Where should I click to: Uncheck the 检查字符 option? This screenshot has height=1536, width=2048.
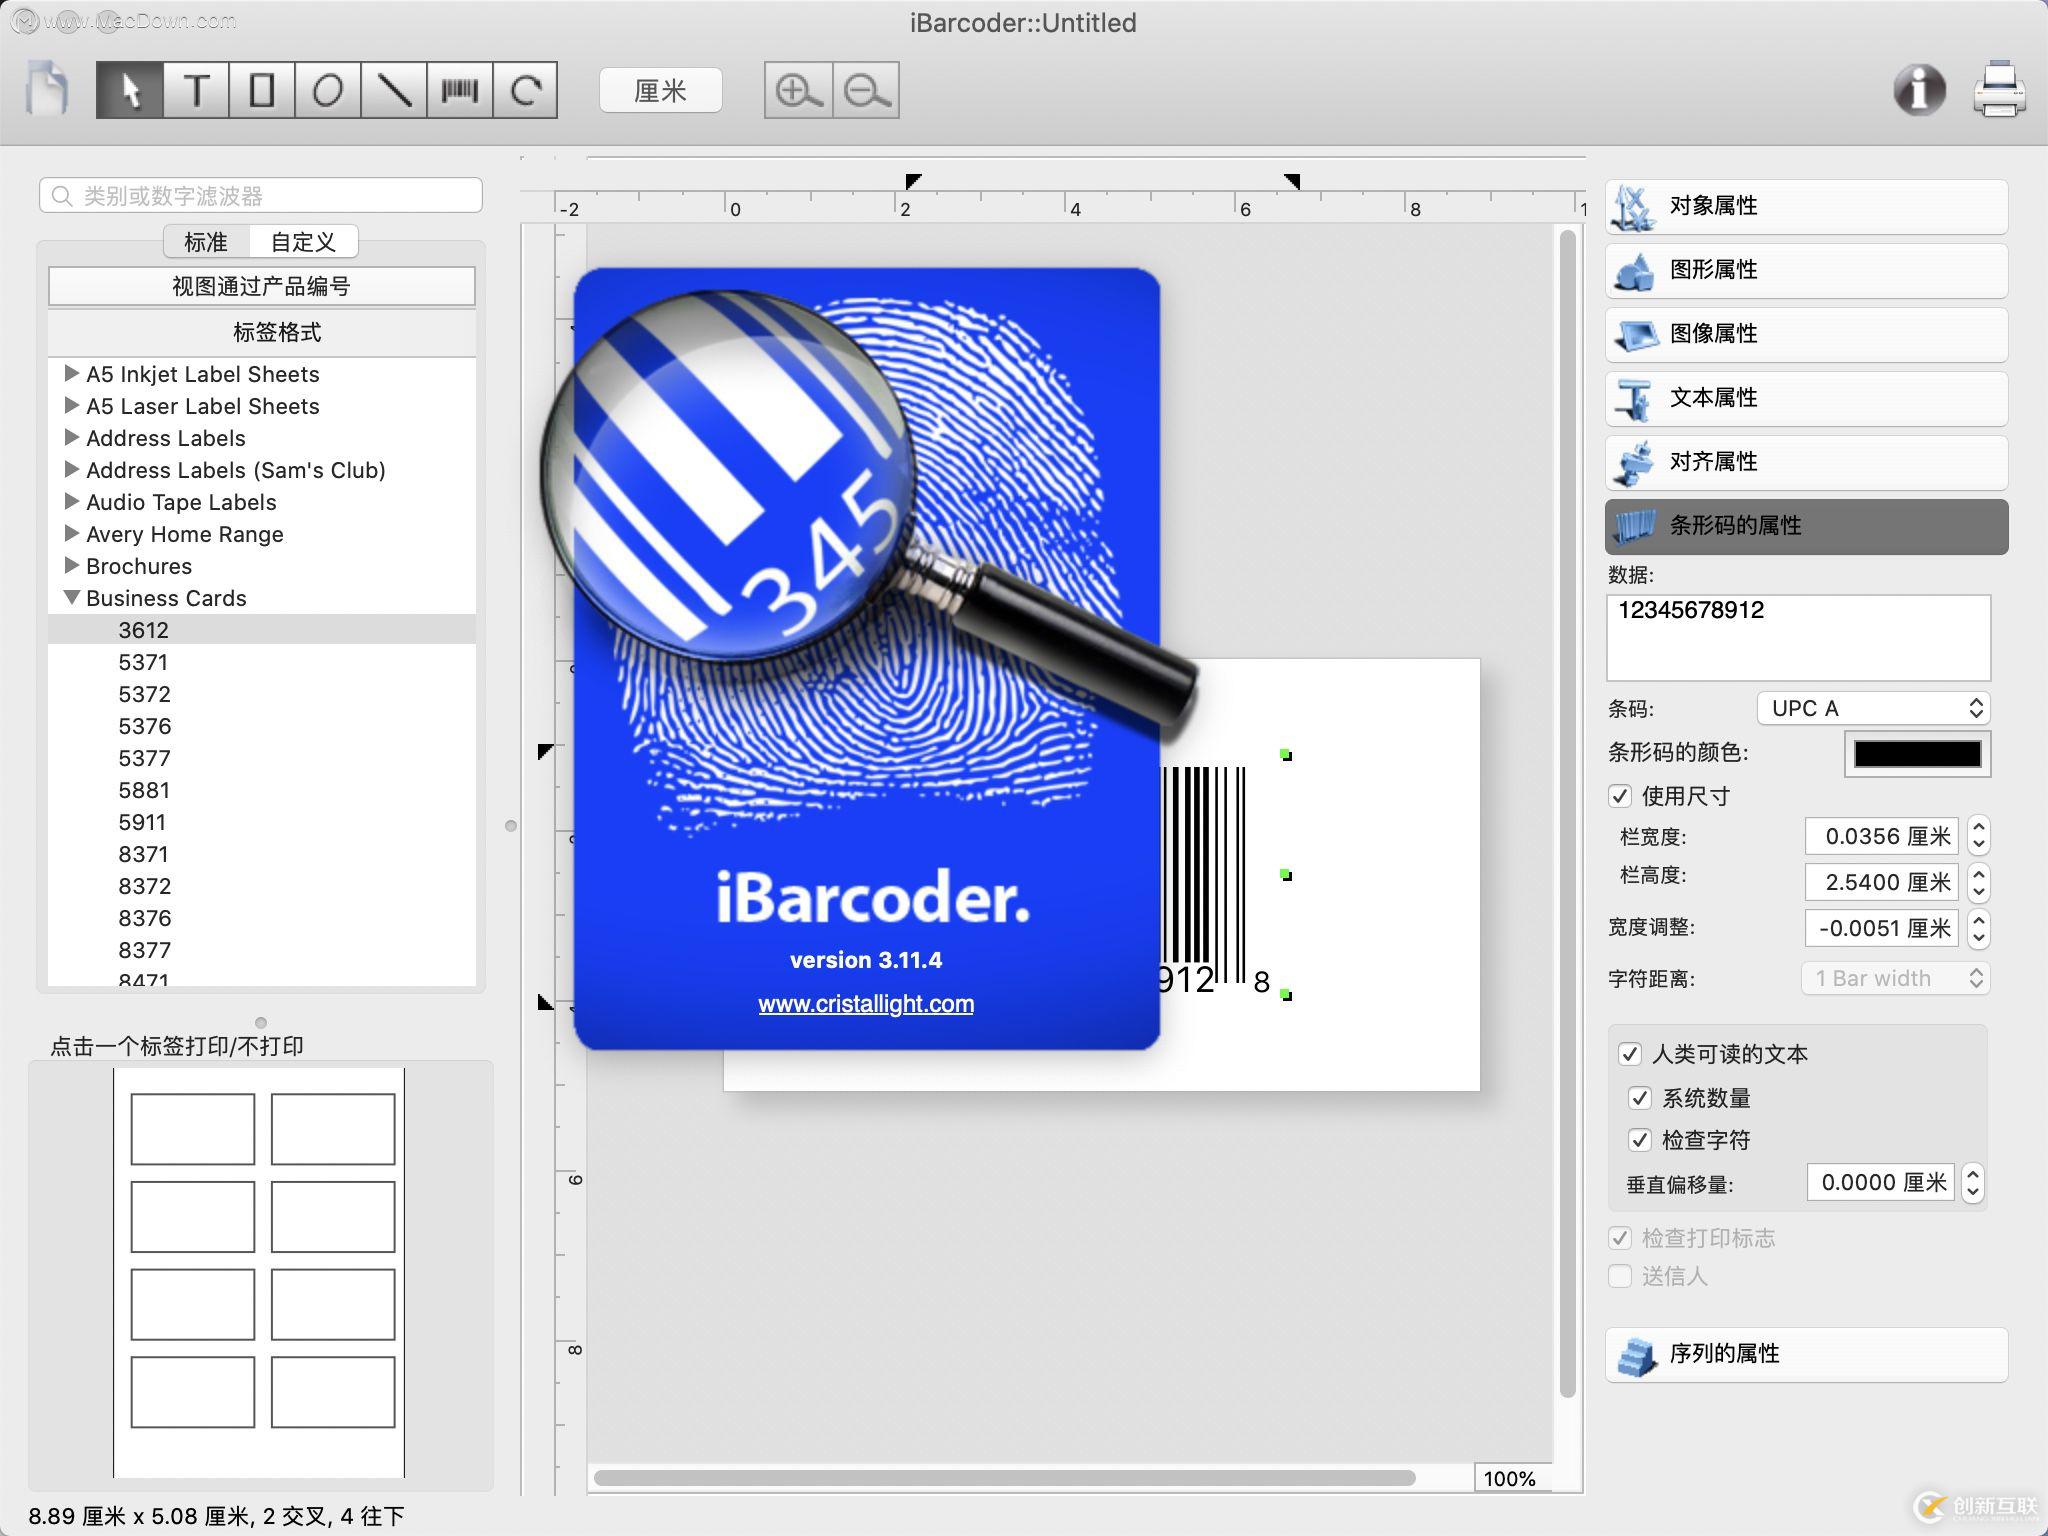click(1641, 1139)
